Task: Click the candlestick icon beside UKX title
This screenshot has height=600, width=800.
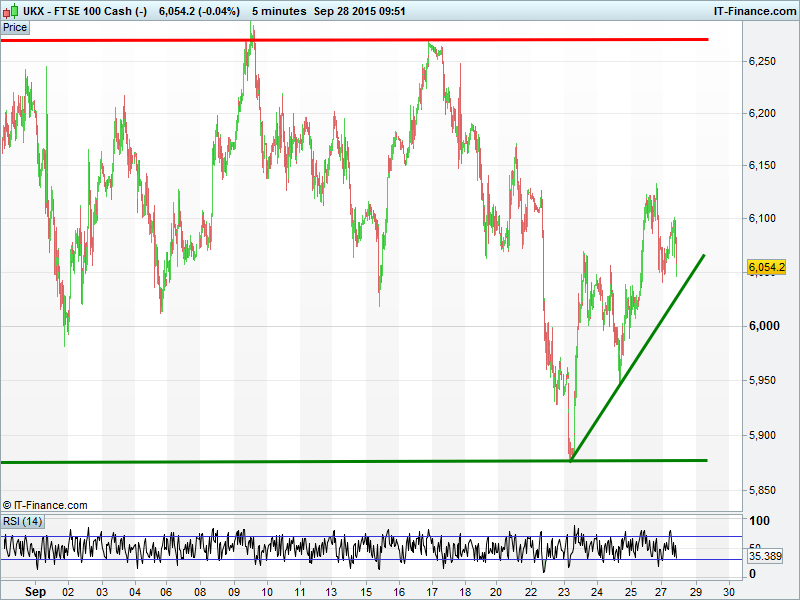Action: tap(11, 11)
